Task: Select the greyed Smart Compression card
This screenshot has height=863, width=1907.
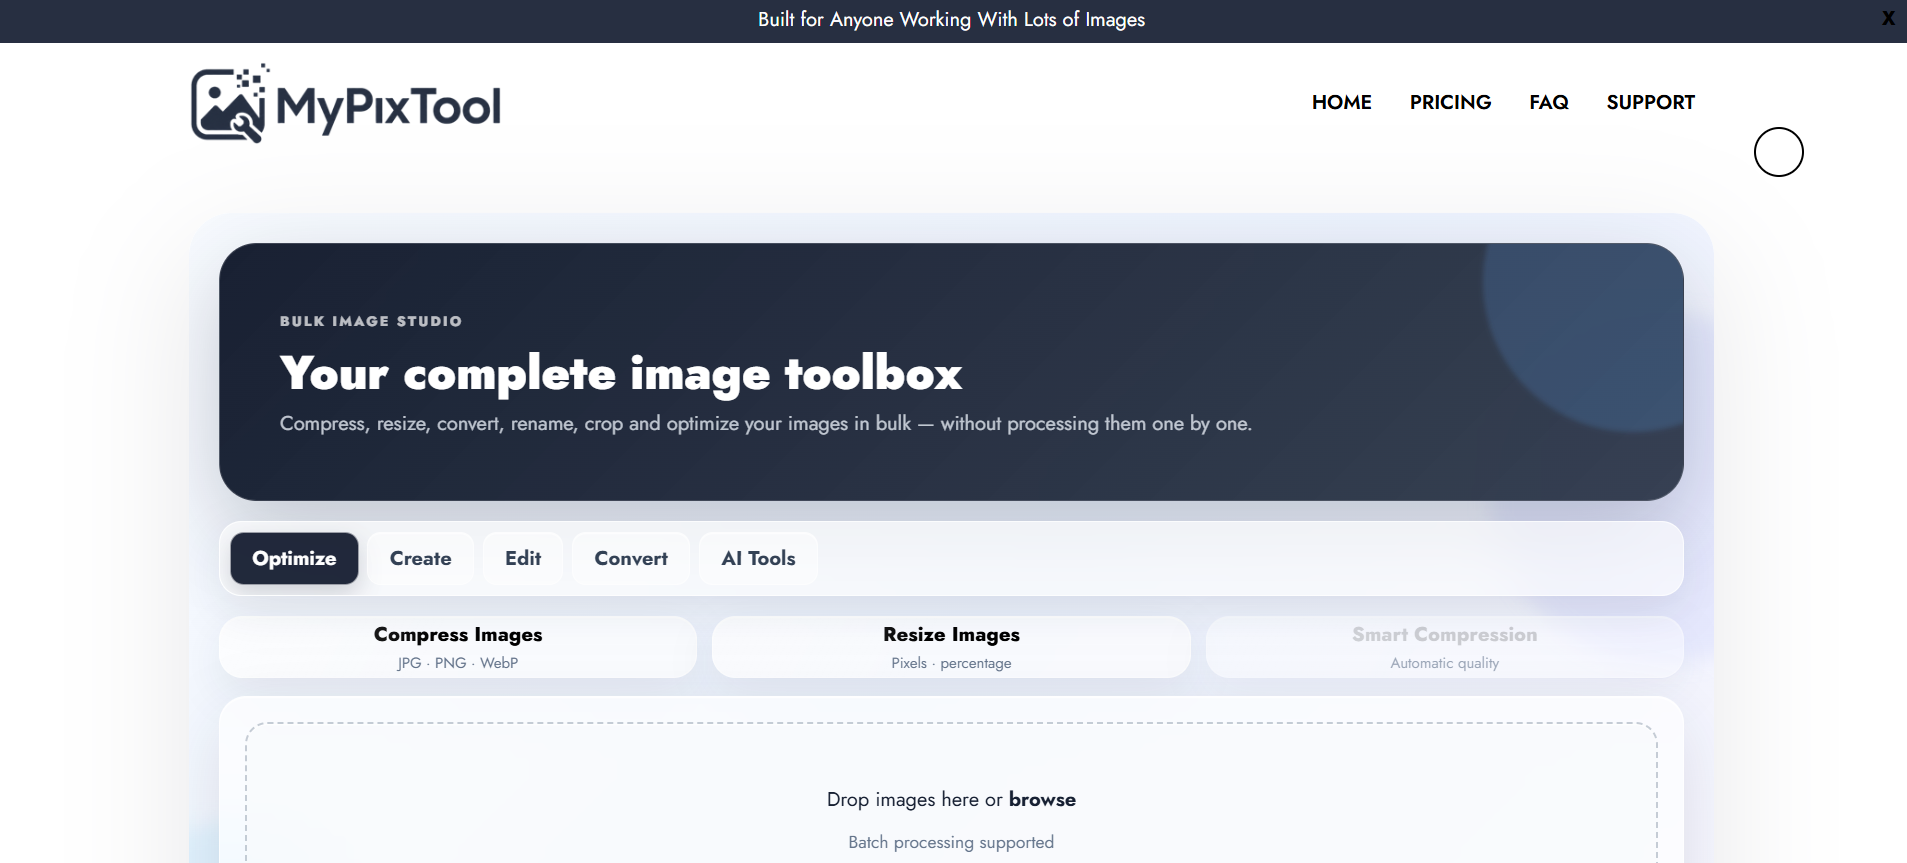Action: coord(1445,647)
